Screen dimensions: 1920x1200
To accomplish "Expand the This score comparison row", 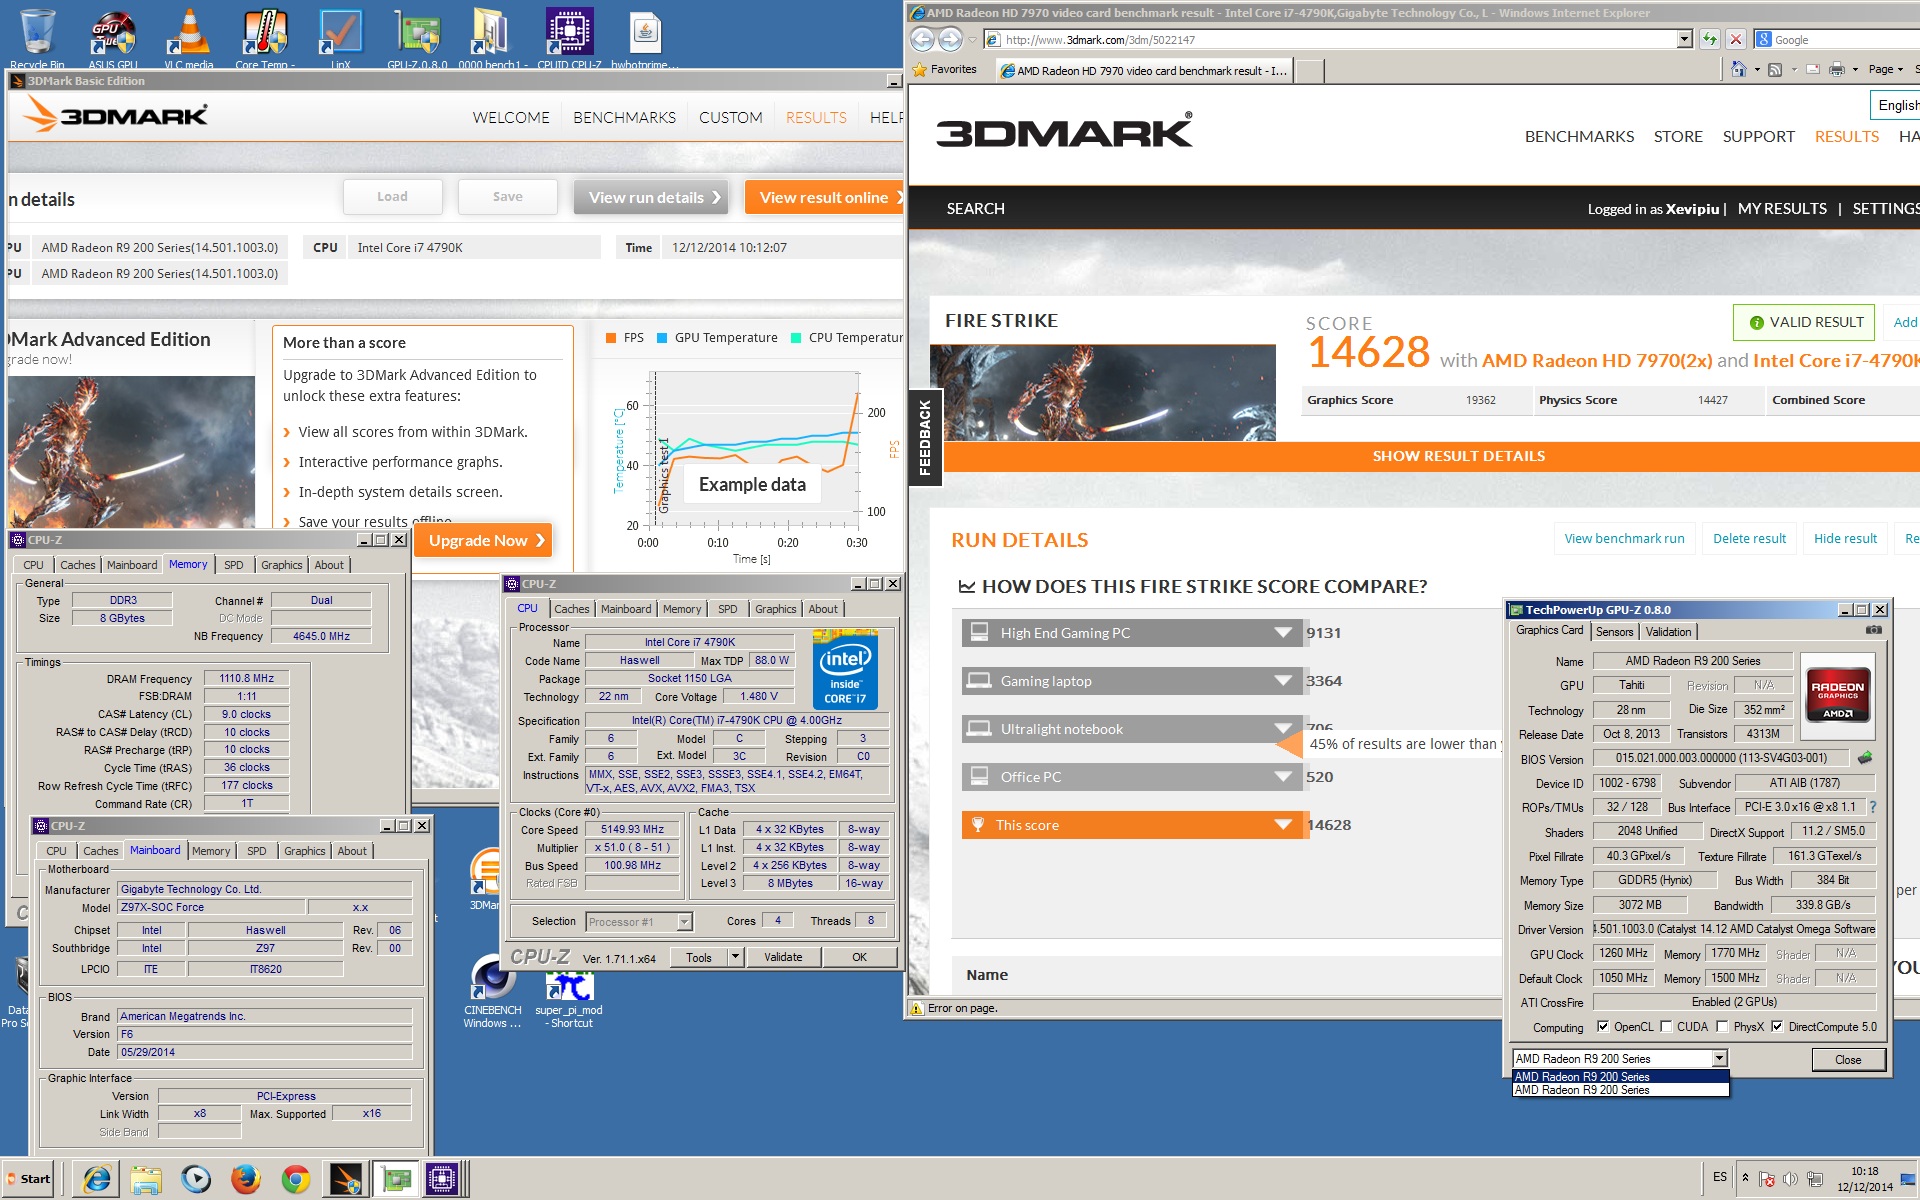I will [x=1131, y=825].
